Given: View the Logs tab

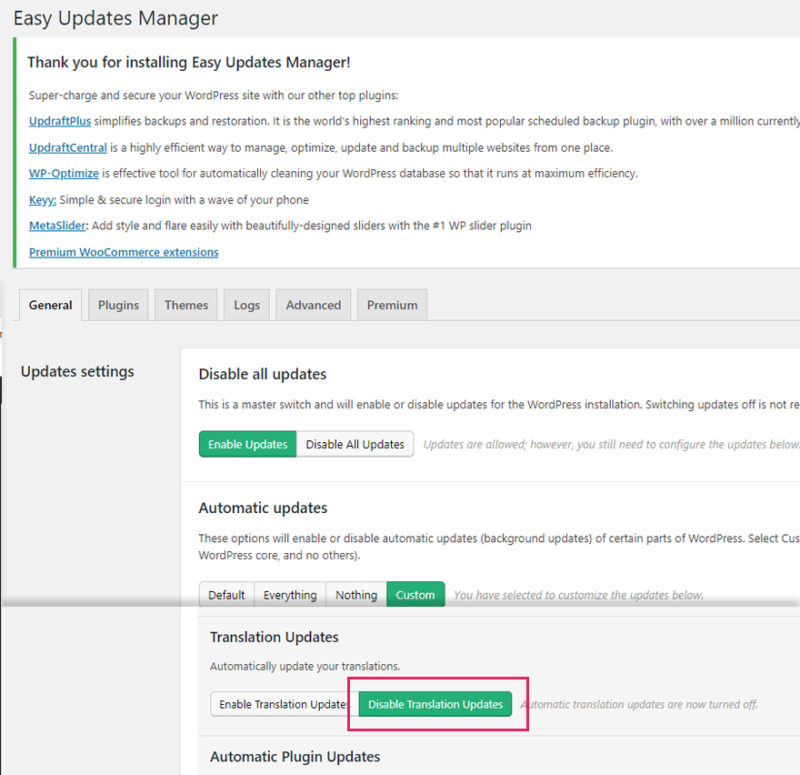Looking at the screenshot, I should coord(247,305).
